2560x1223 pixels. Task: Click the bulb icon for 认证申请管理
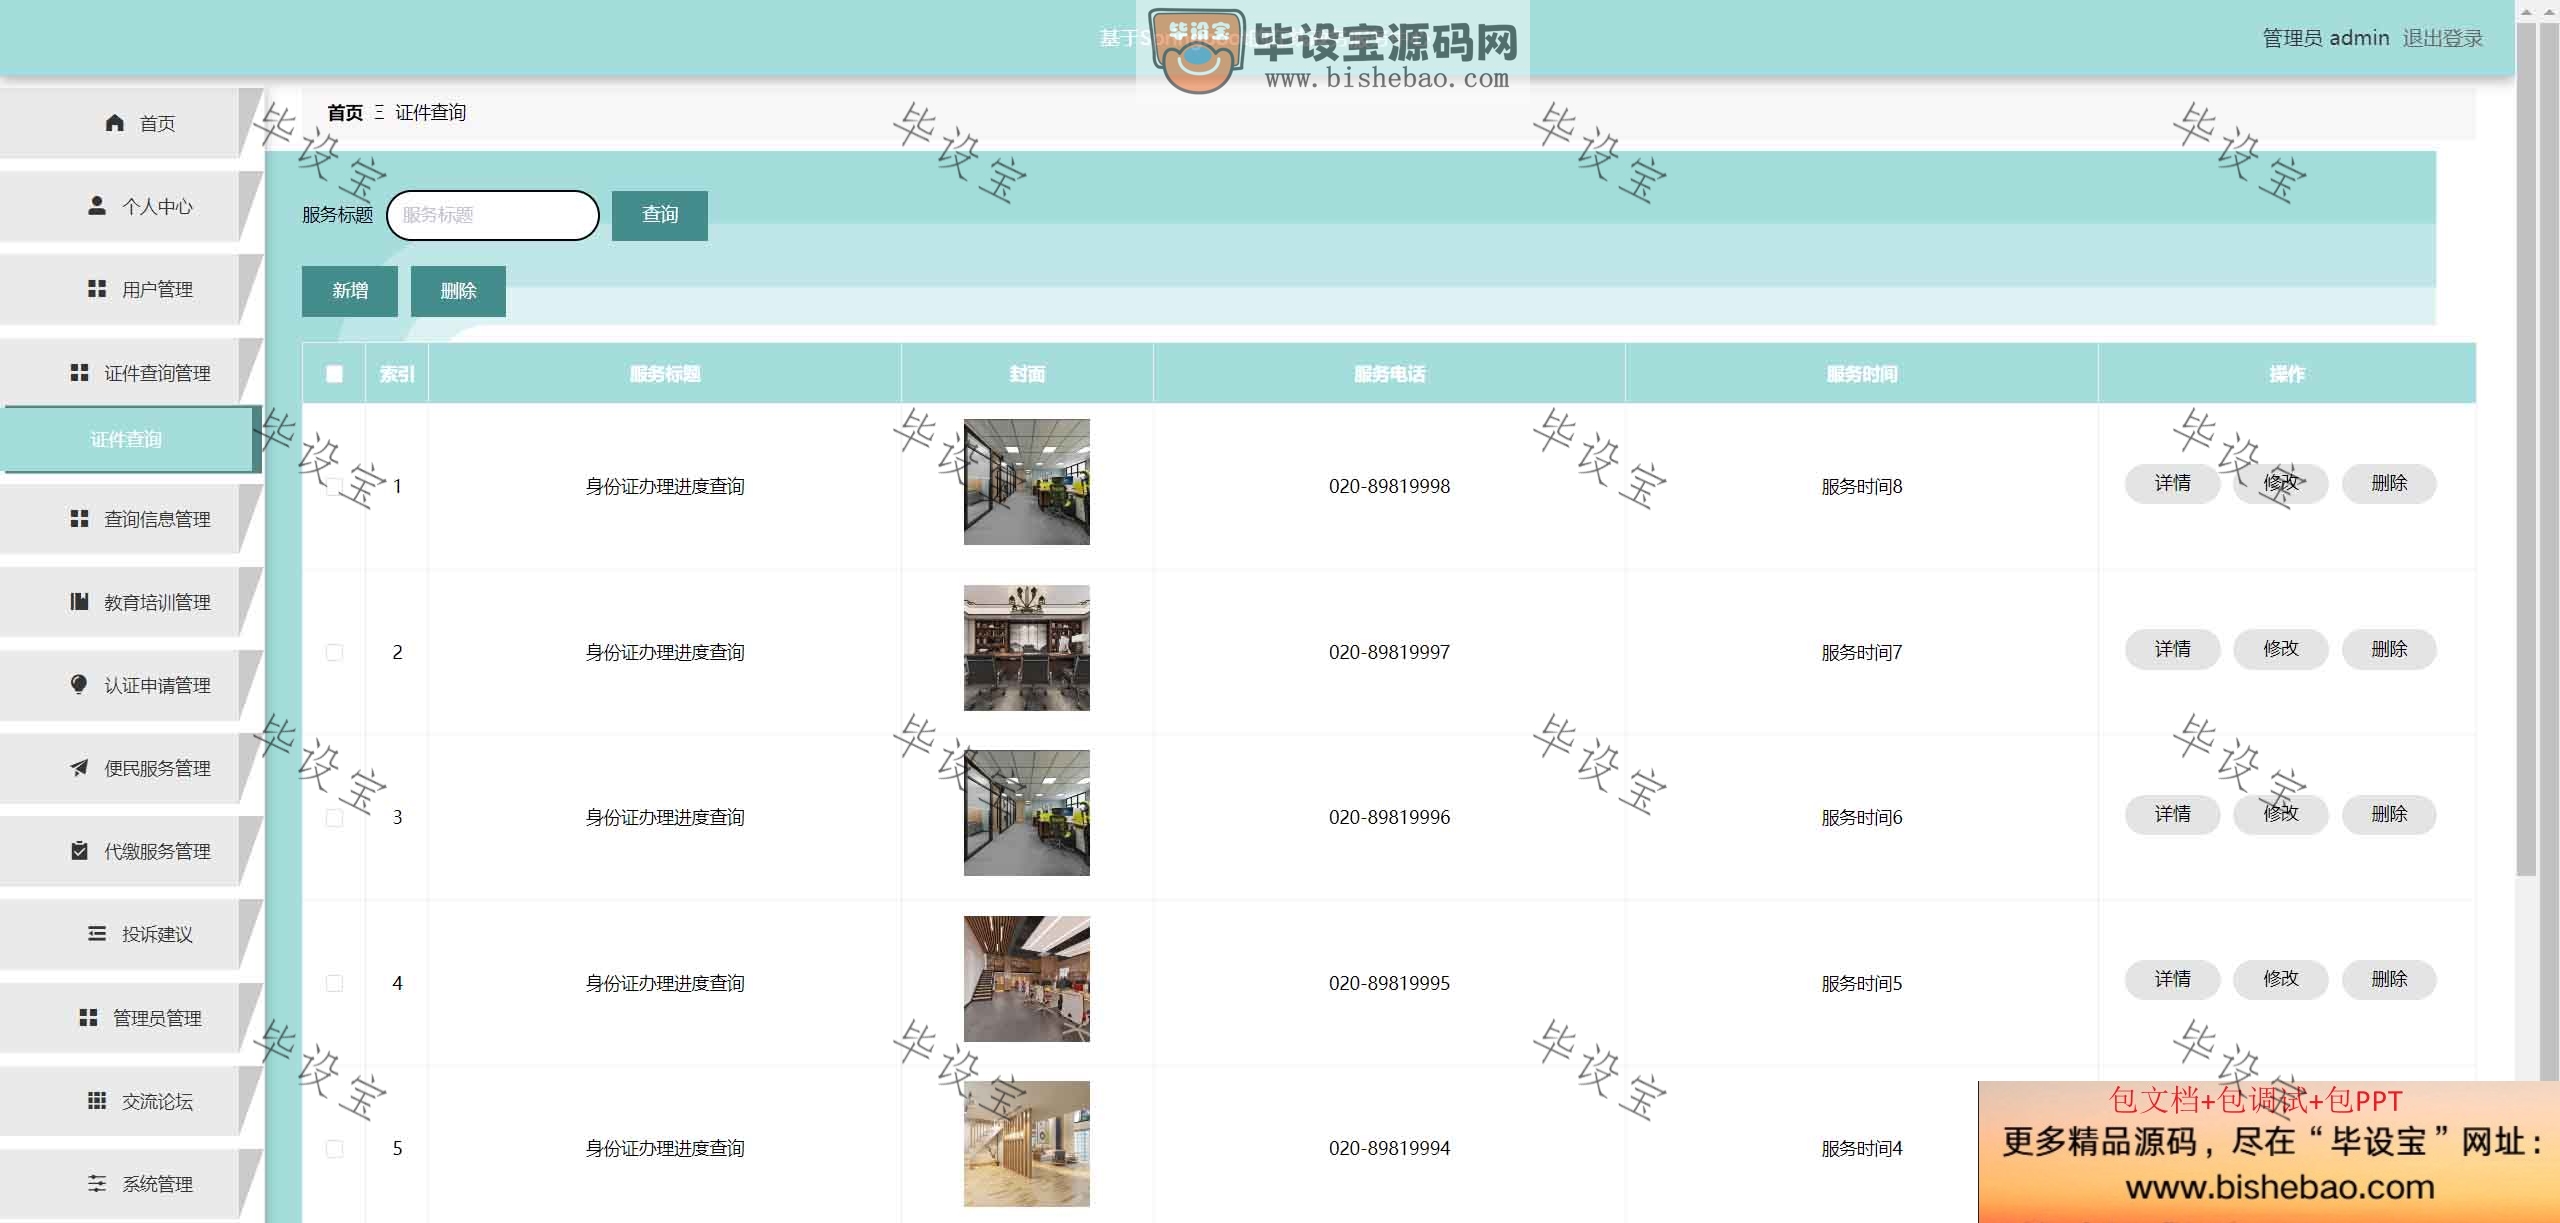(x=79, y=685)
